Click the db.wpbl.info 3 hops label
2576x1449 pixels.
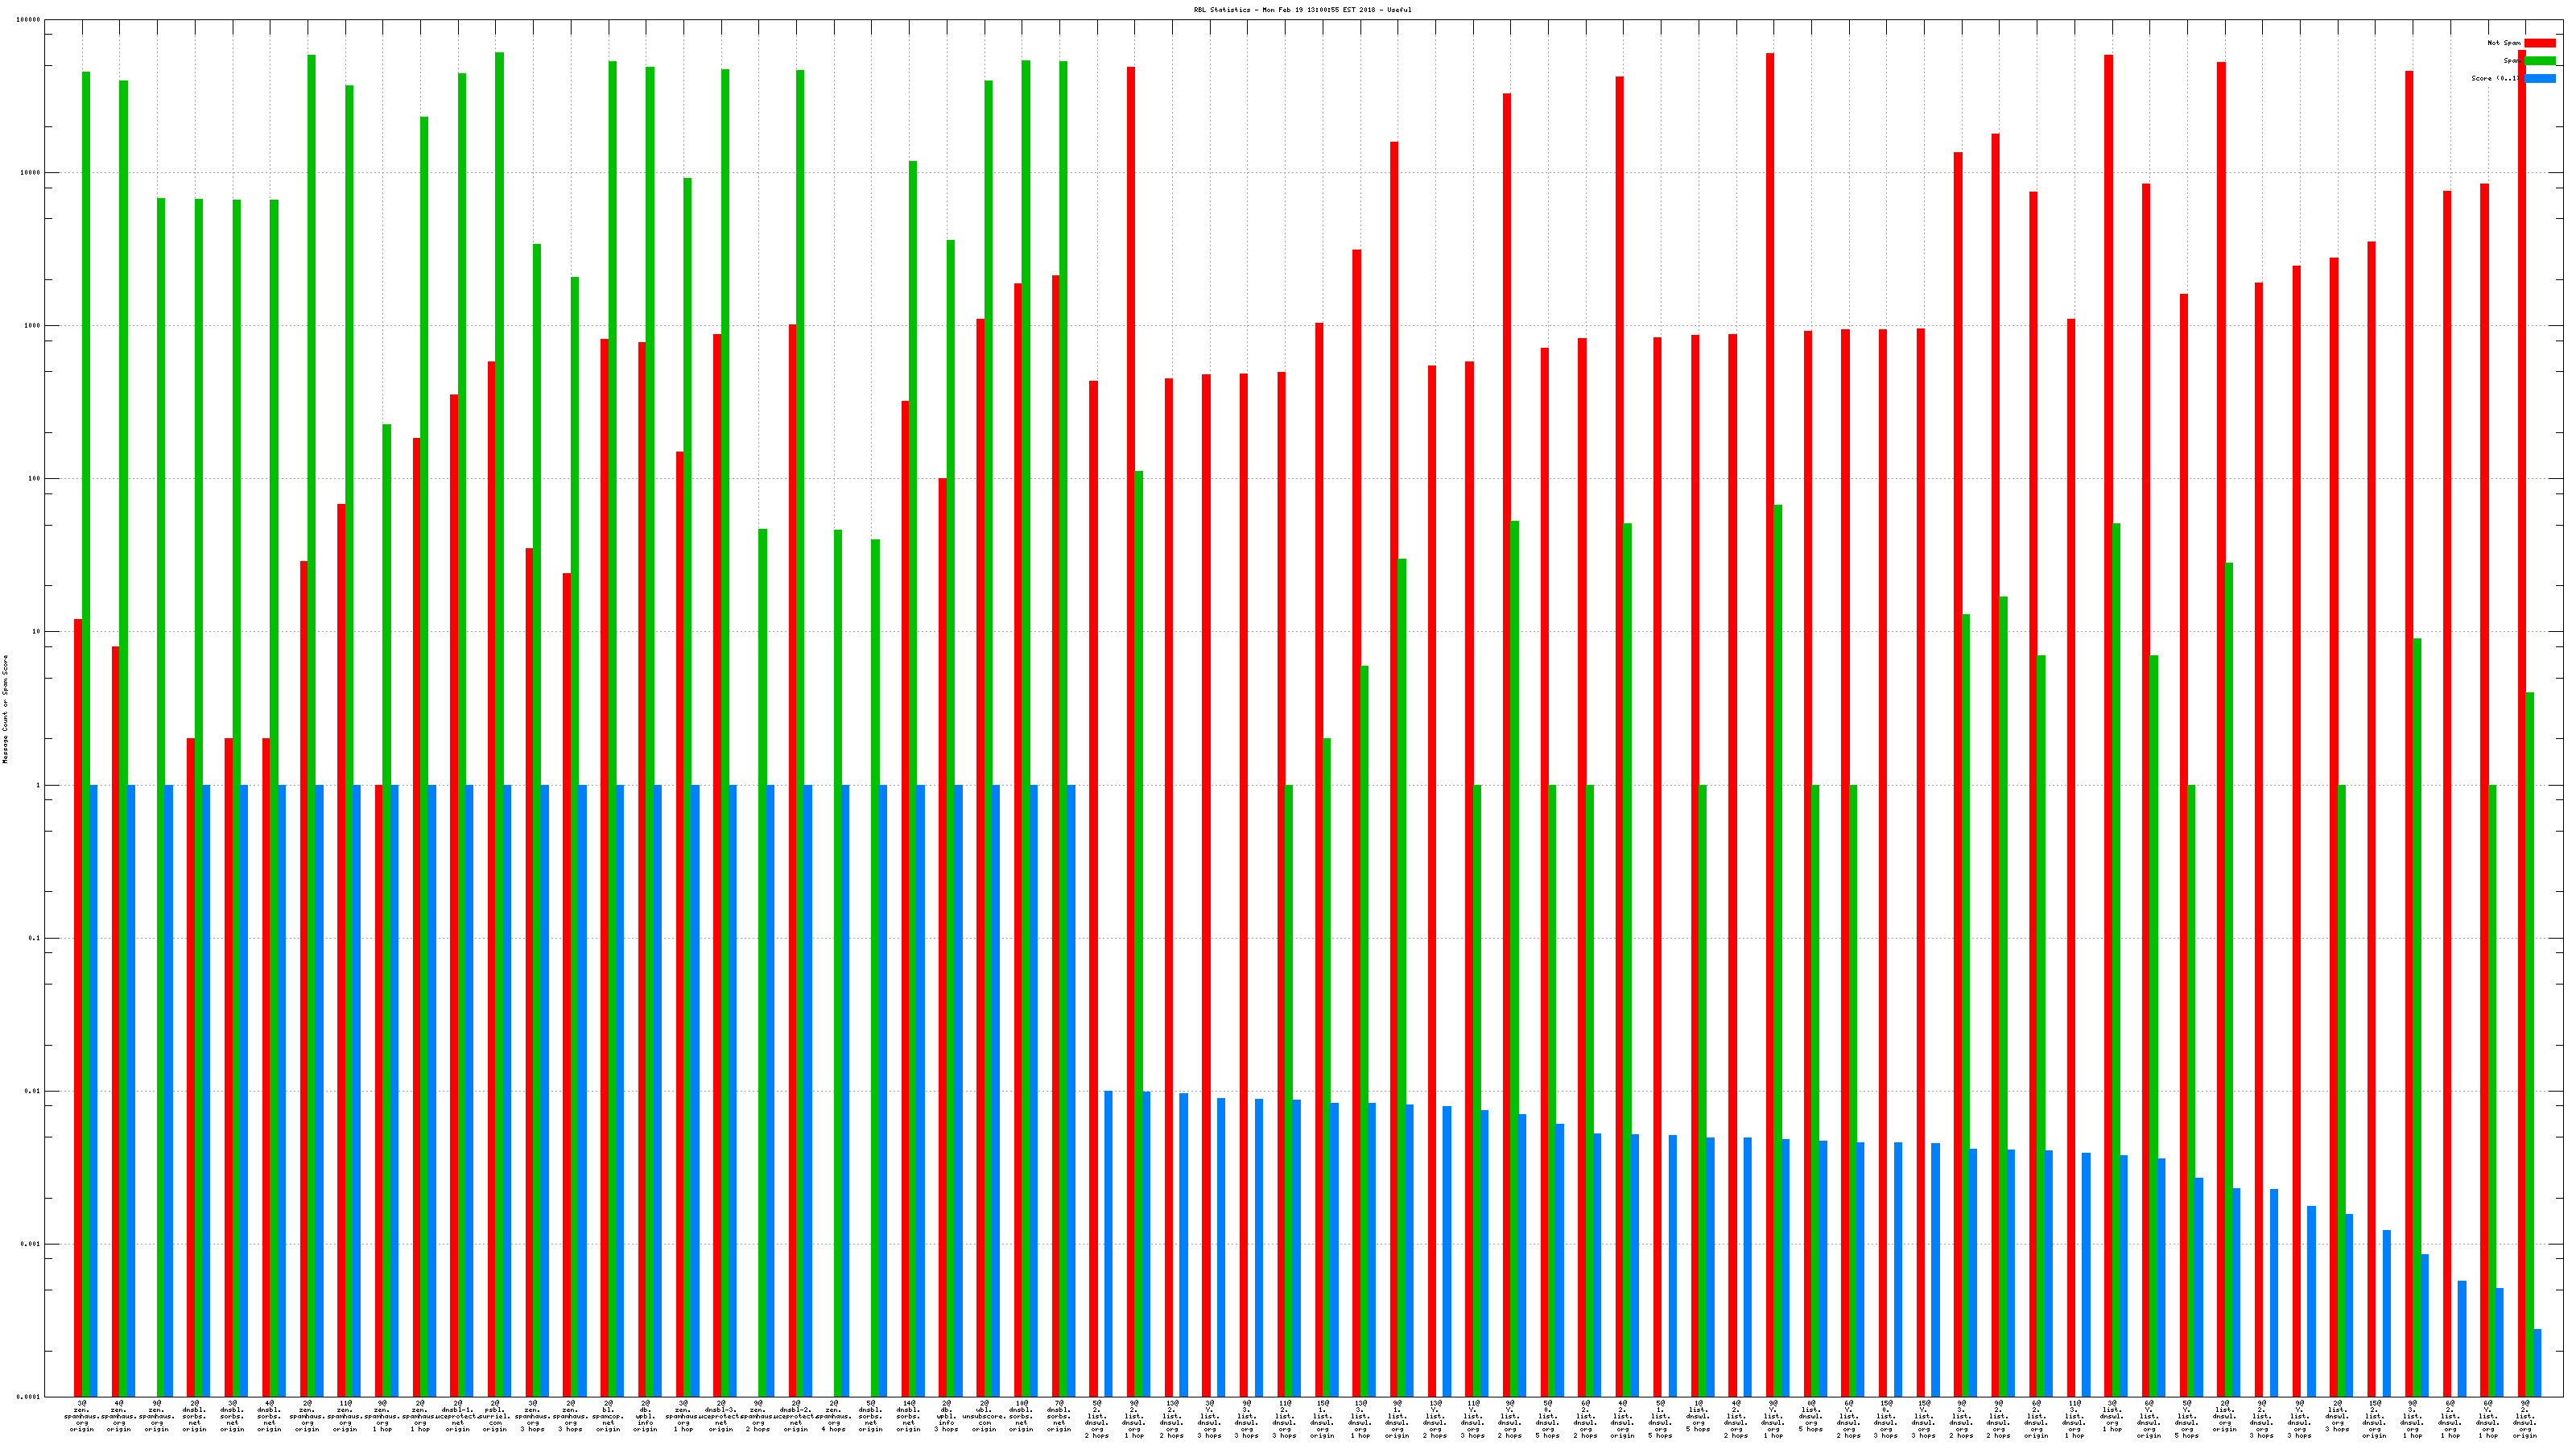tap(946, 1416)
